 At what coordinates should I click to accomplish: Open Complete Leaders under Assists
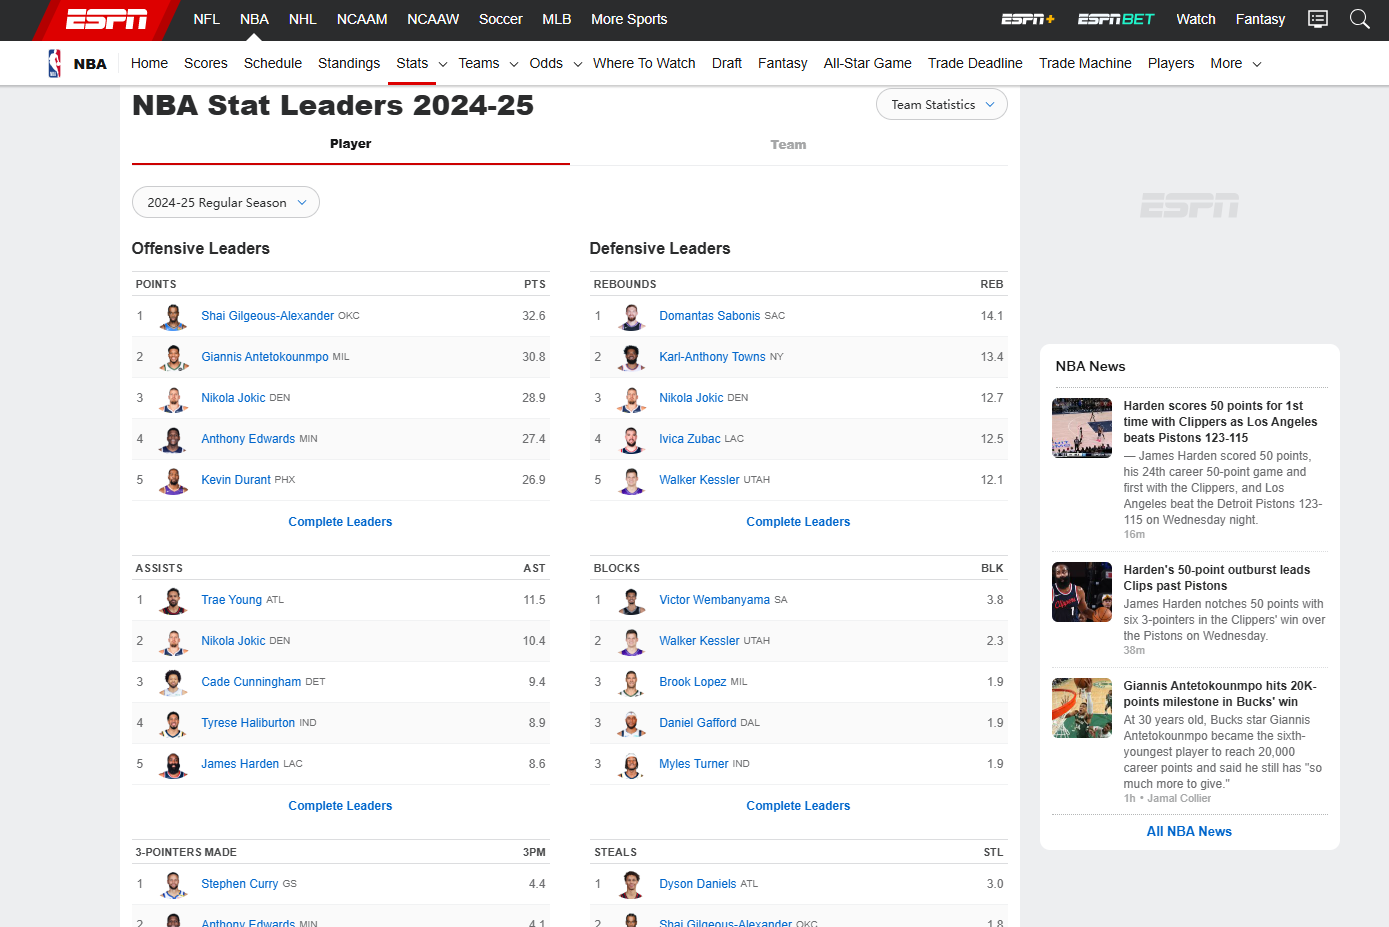pyautogui.click(x=340, y=806)
